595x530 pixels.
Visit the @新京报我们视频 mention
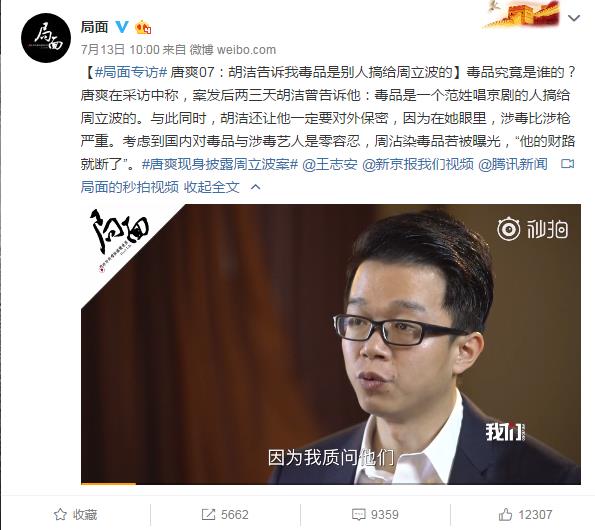coord(418,164)
